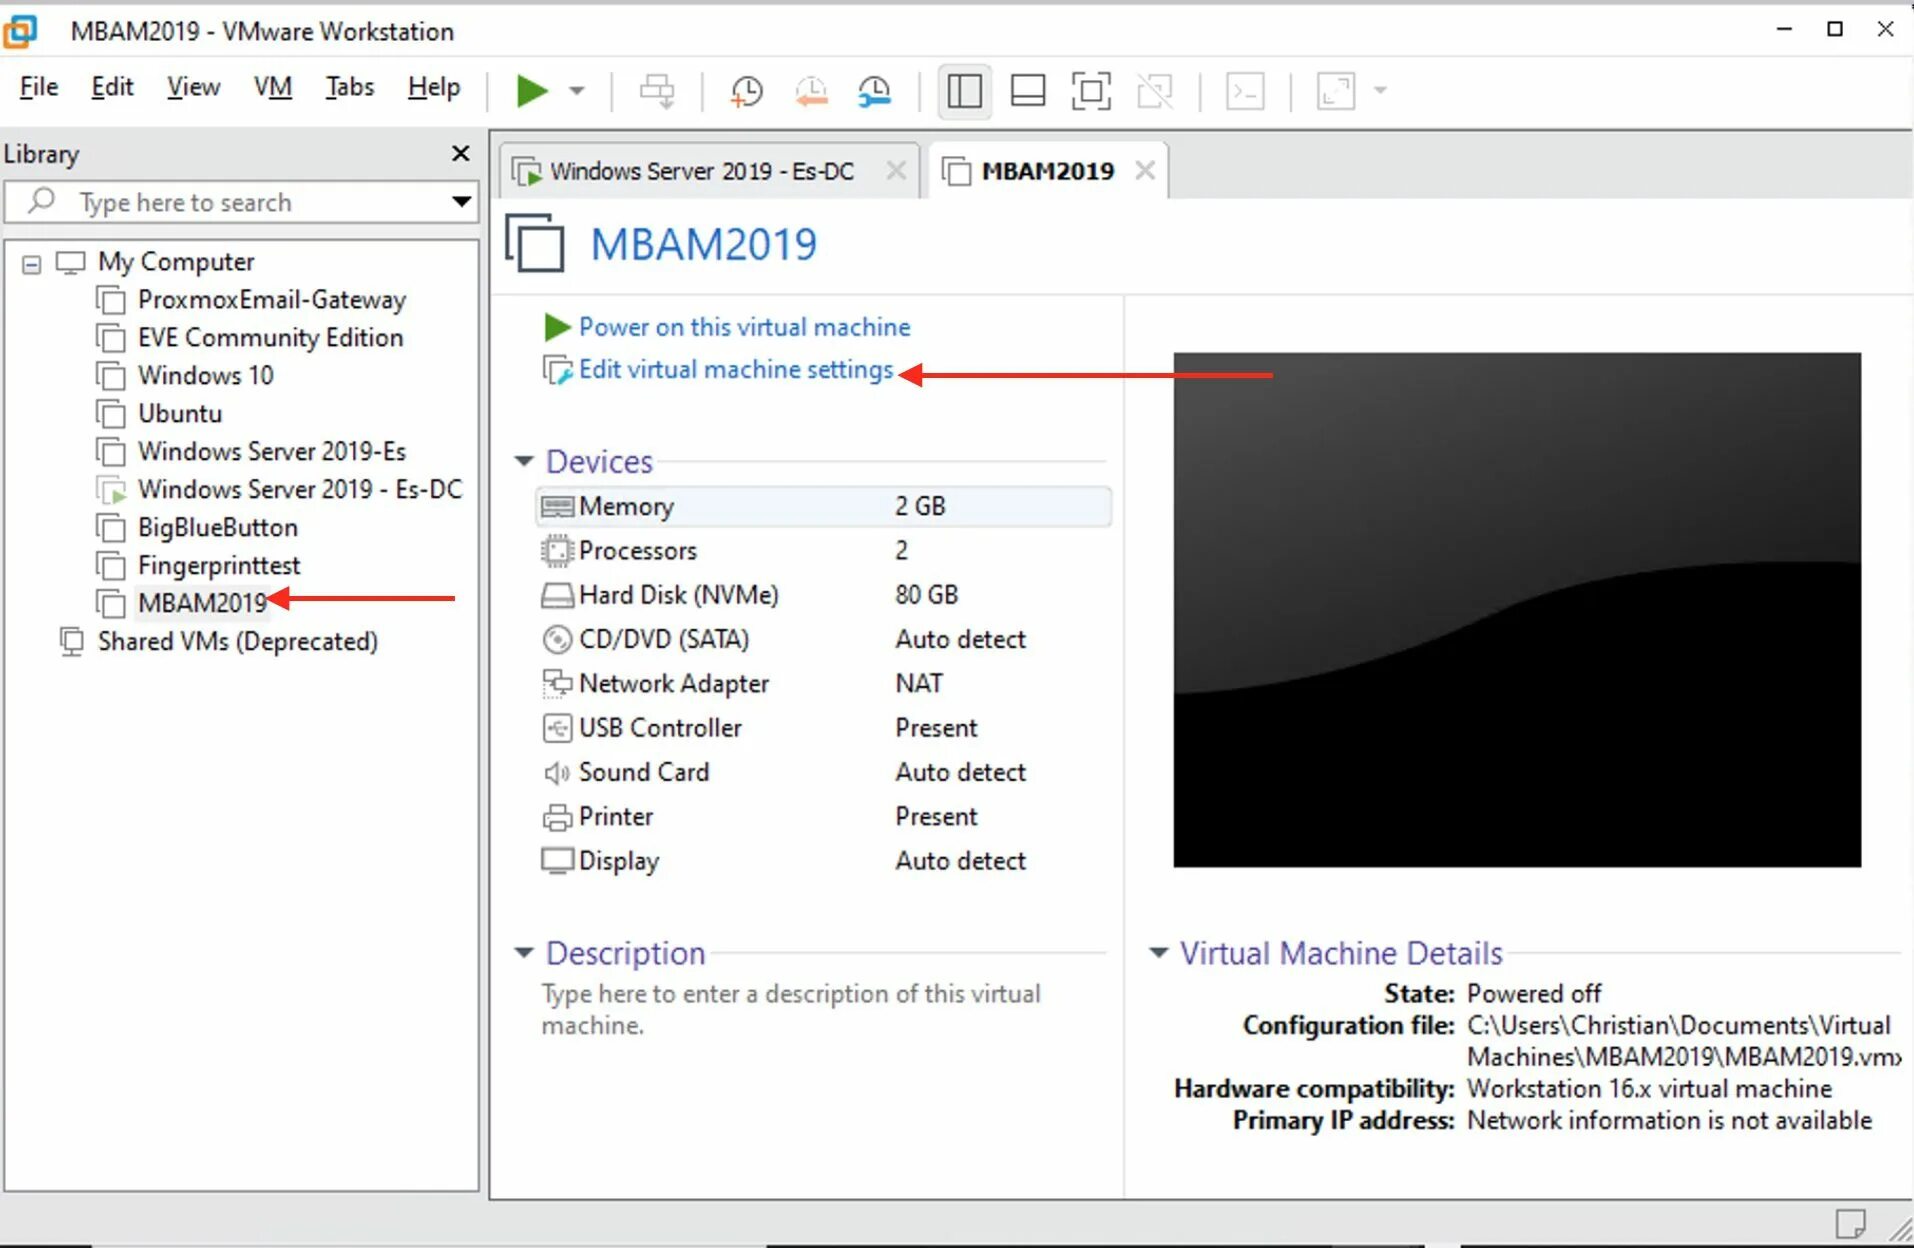Open the Tabs menu

pyautogui.click(x=349, y=87)
